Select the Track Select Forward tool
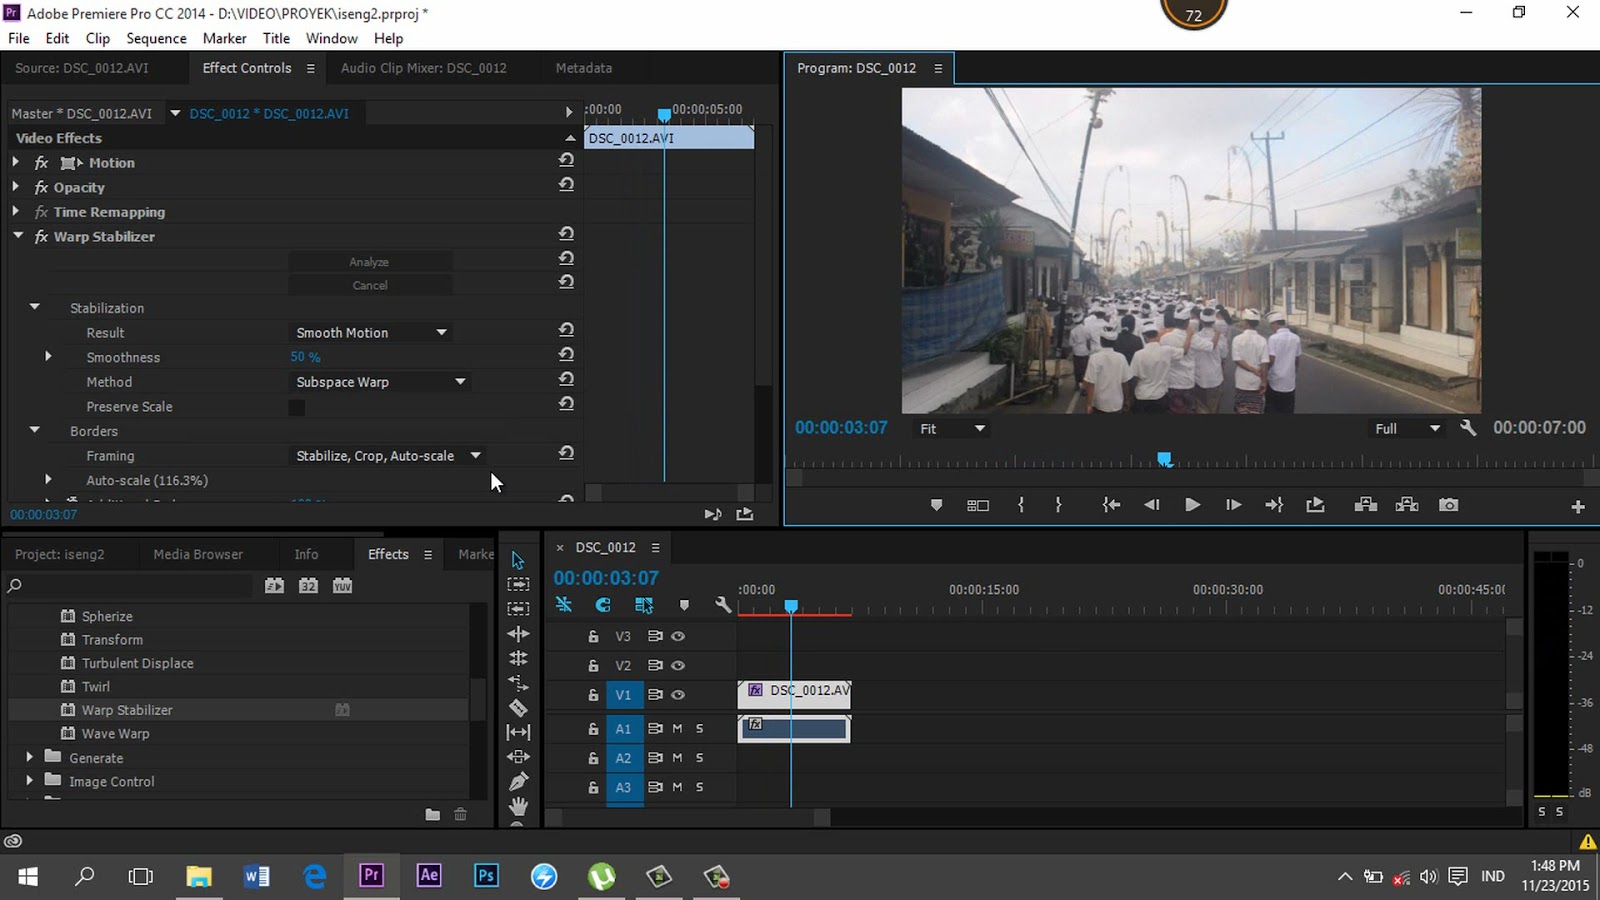This screenshot has width=1600, height=900. click(518, 584)
